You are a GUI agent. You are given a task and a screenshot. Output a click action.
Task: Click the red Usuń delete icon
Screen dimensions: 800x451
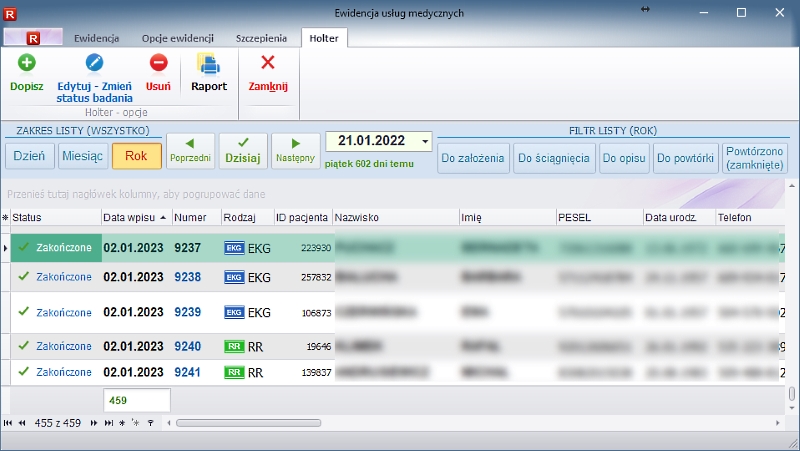coord(158,63)
